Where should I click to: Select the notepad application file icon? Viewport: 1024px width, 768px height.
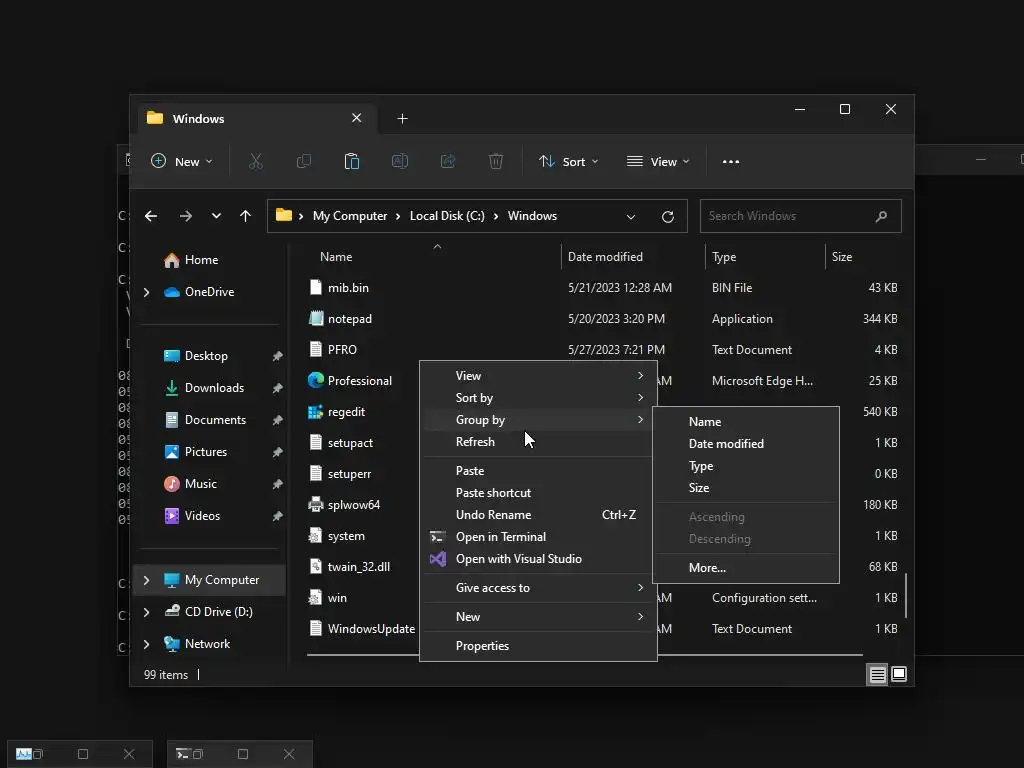click(315, 319)
